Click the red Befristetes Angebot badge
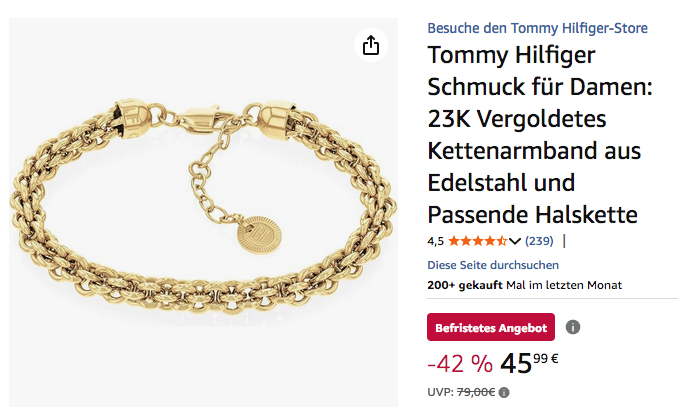Viewport: 694px width, 413px height. pyautogui.click(x=490, y=327)
